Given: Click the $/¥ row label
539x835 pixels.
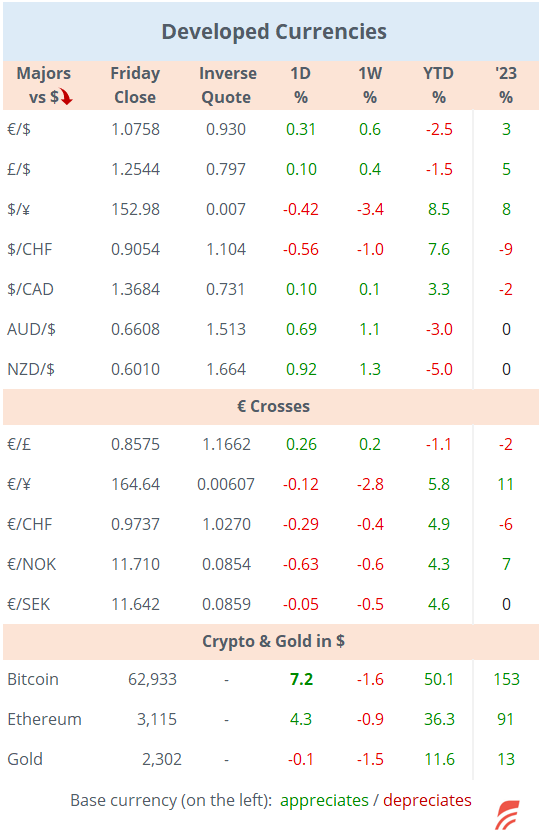Looking at the screenshot, I should click(19, 209).
